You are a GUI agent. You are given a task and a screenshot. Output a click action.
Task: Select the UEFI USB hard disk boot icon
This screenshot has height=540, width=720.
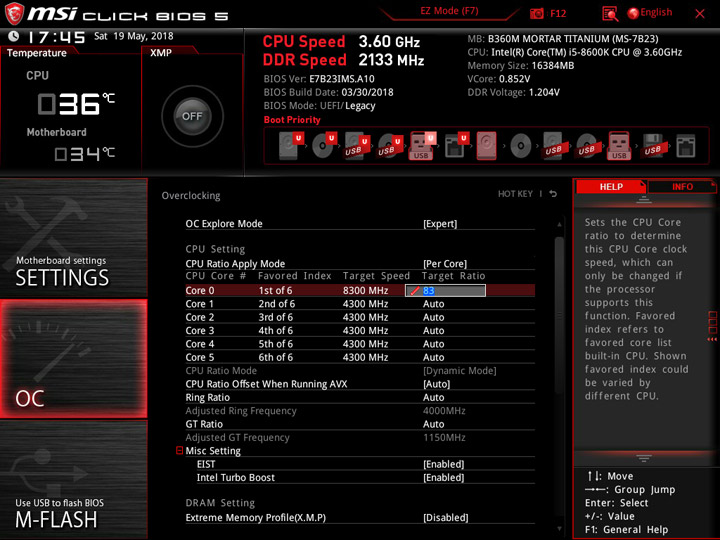point(357,145)
